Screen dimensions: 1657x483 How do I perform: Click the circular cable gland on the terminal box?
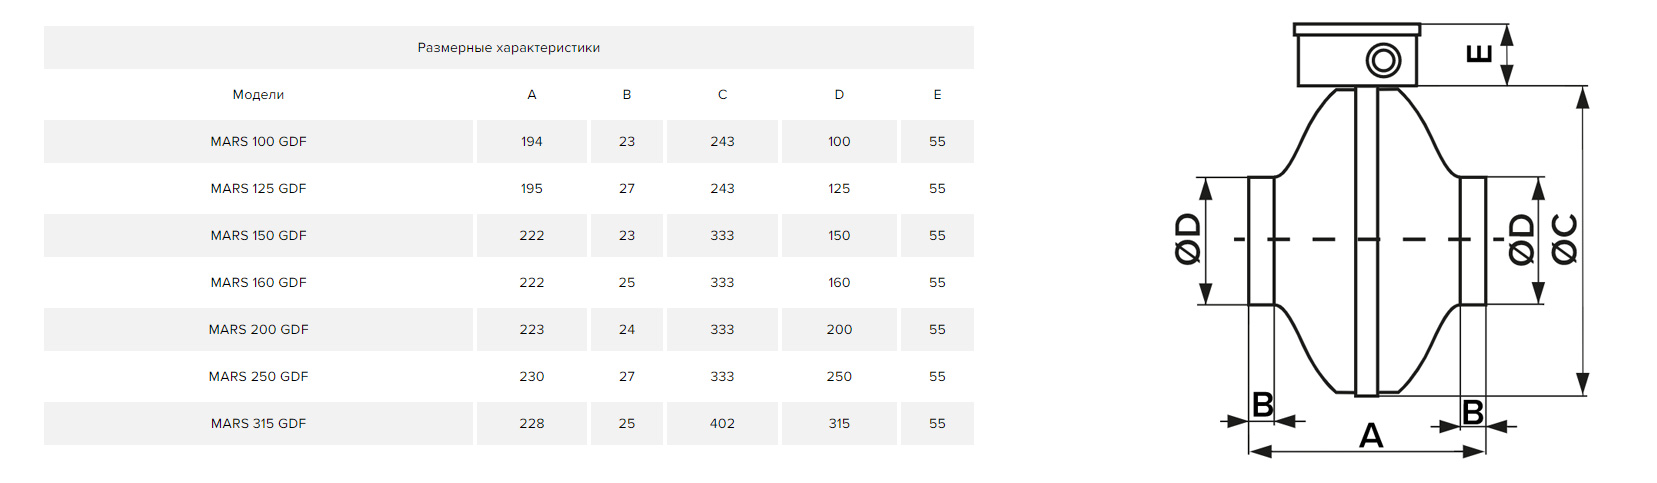[x=1384, y=61]
